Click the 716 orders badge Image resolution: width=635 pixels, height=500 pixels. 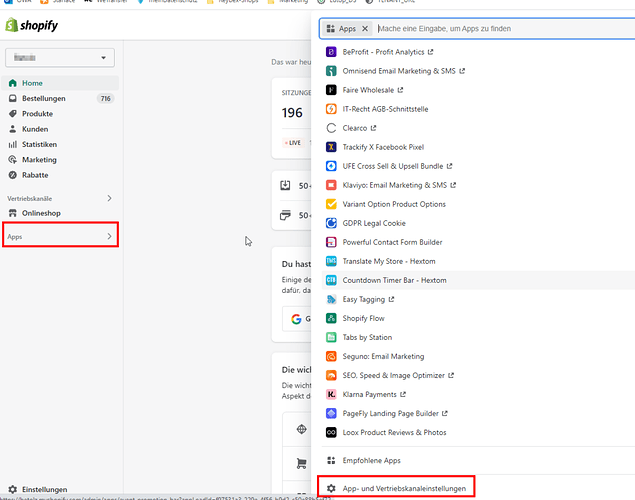coord(106,98)
